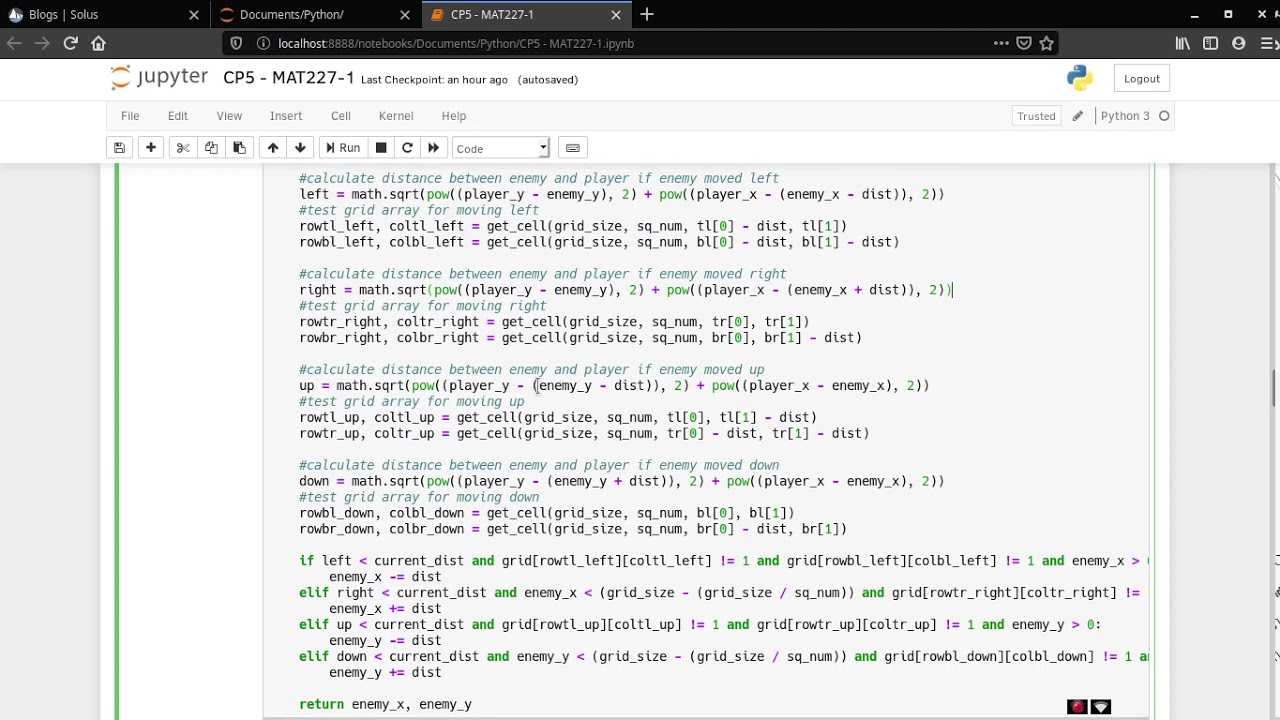This screenshot has width=1280, height=720.
Task: Open the View menu
Action: pos(229,116)
